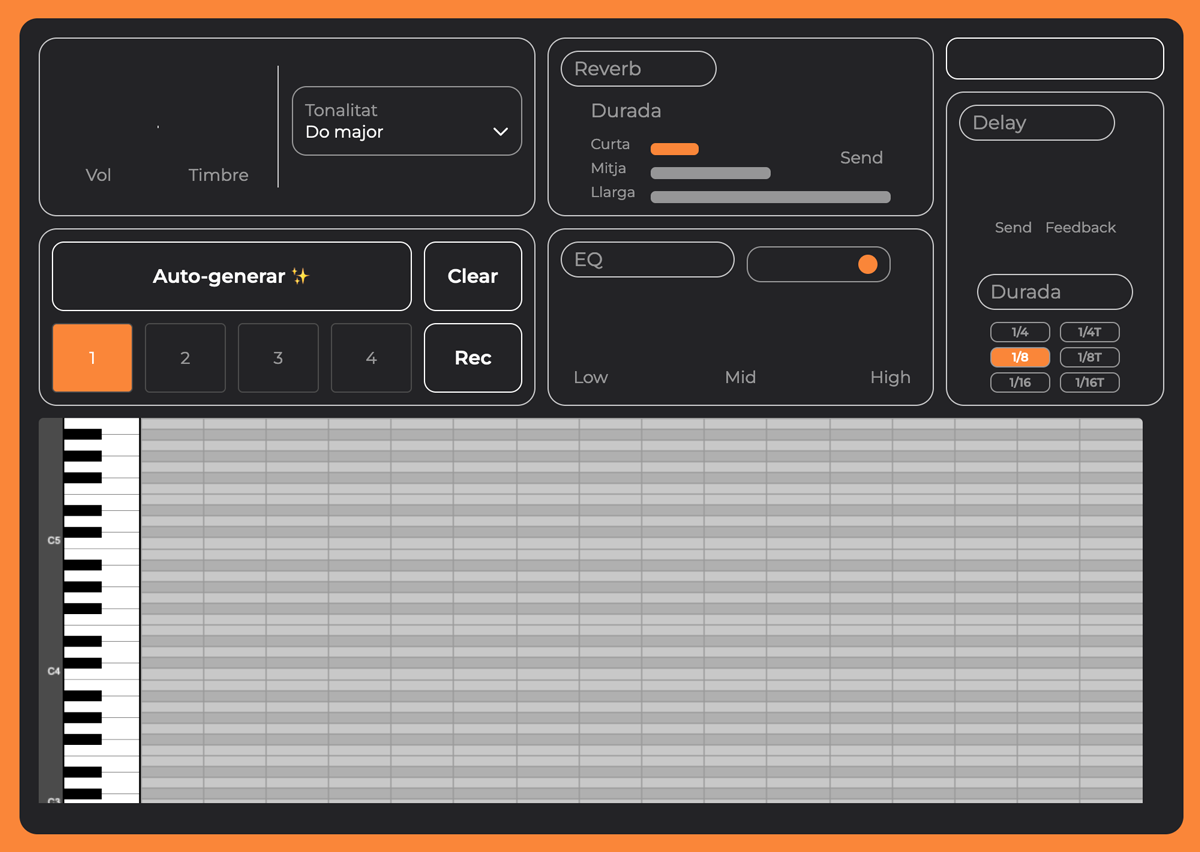Click the empty box above Delay panel
Image resolution: width=1200 pixels, height=852 pixels.
click(x=1054, y=58)
